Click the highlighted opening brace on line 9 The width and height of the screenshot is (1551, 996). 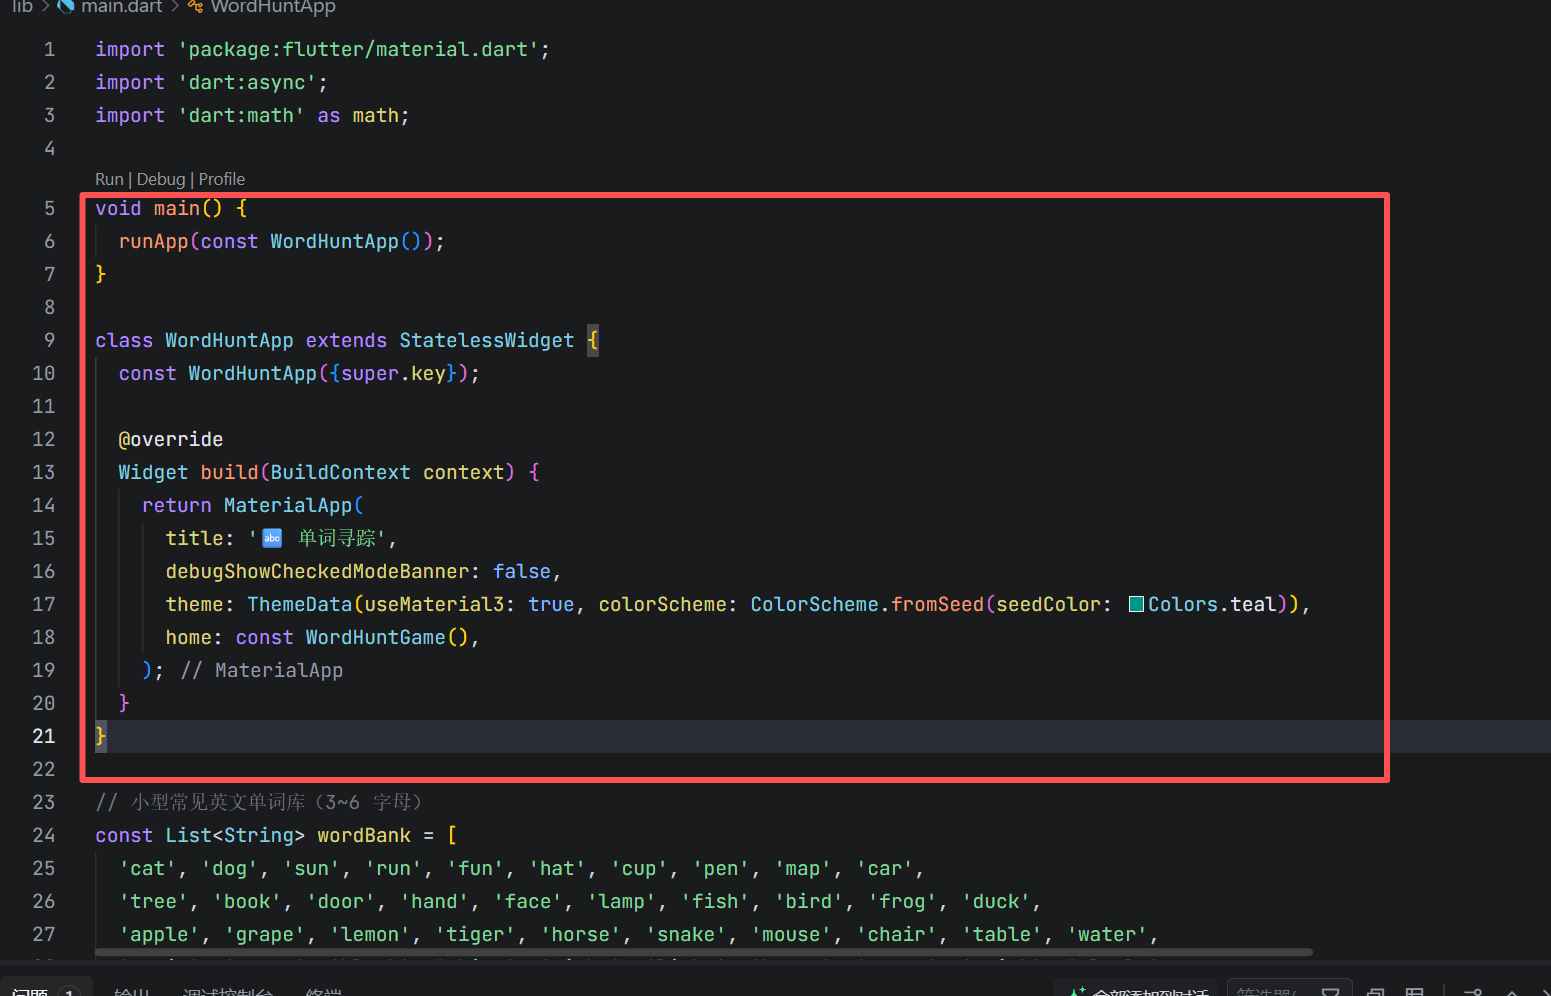coord(593,340)
